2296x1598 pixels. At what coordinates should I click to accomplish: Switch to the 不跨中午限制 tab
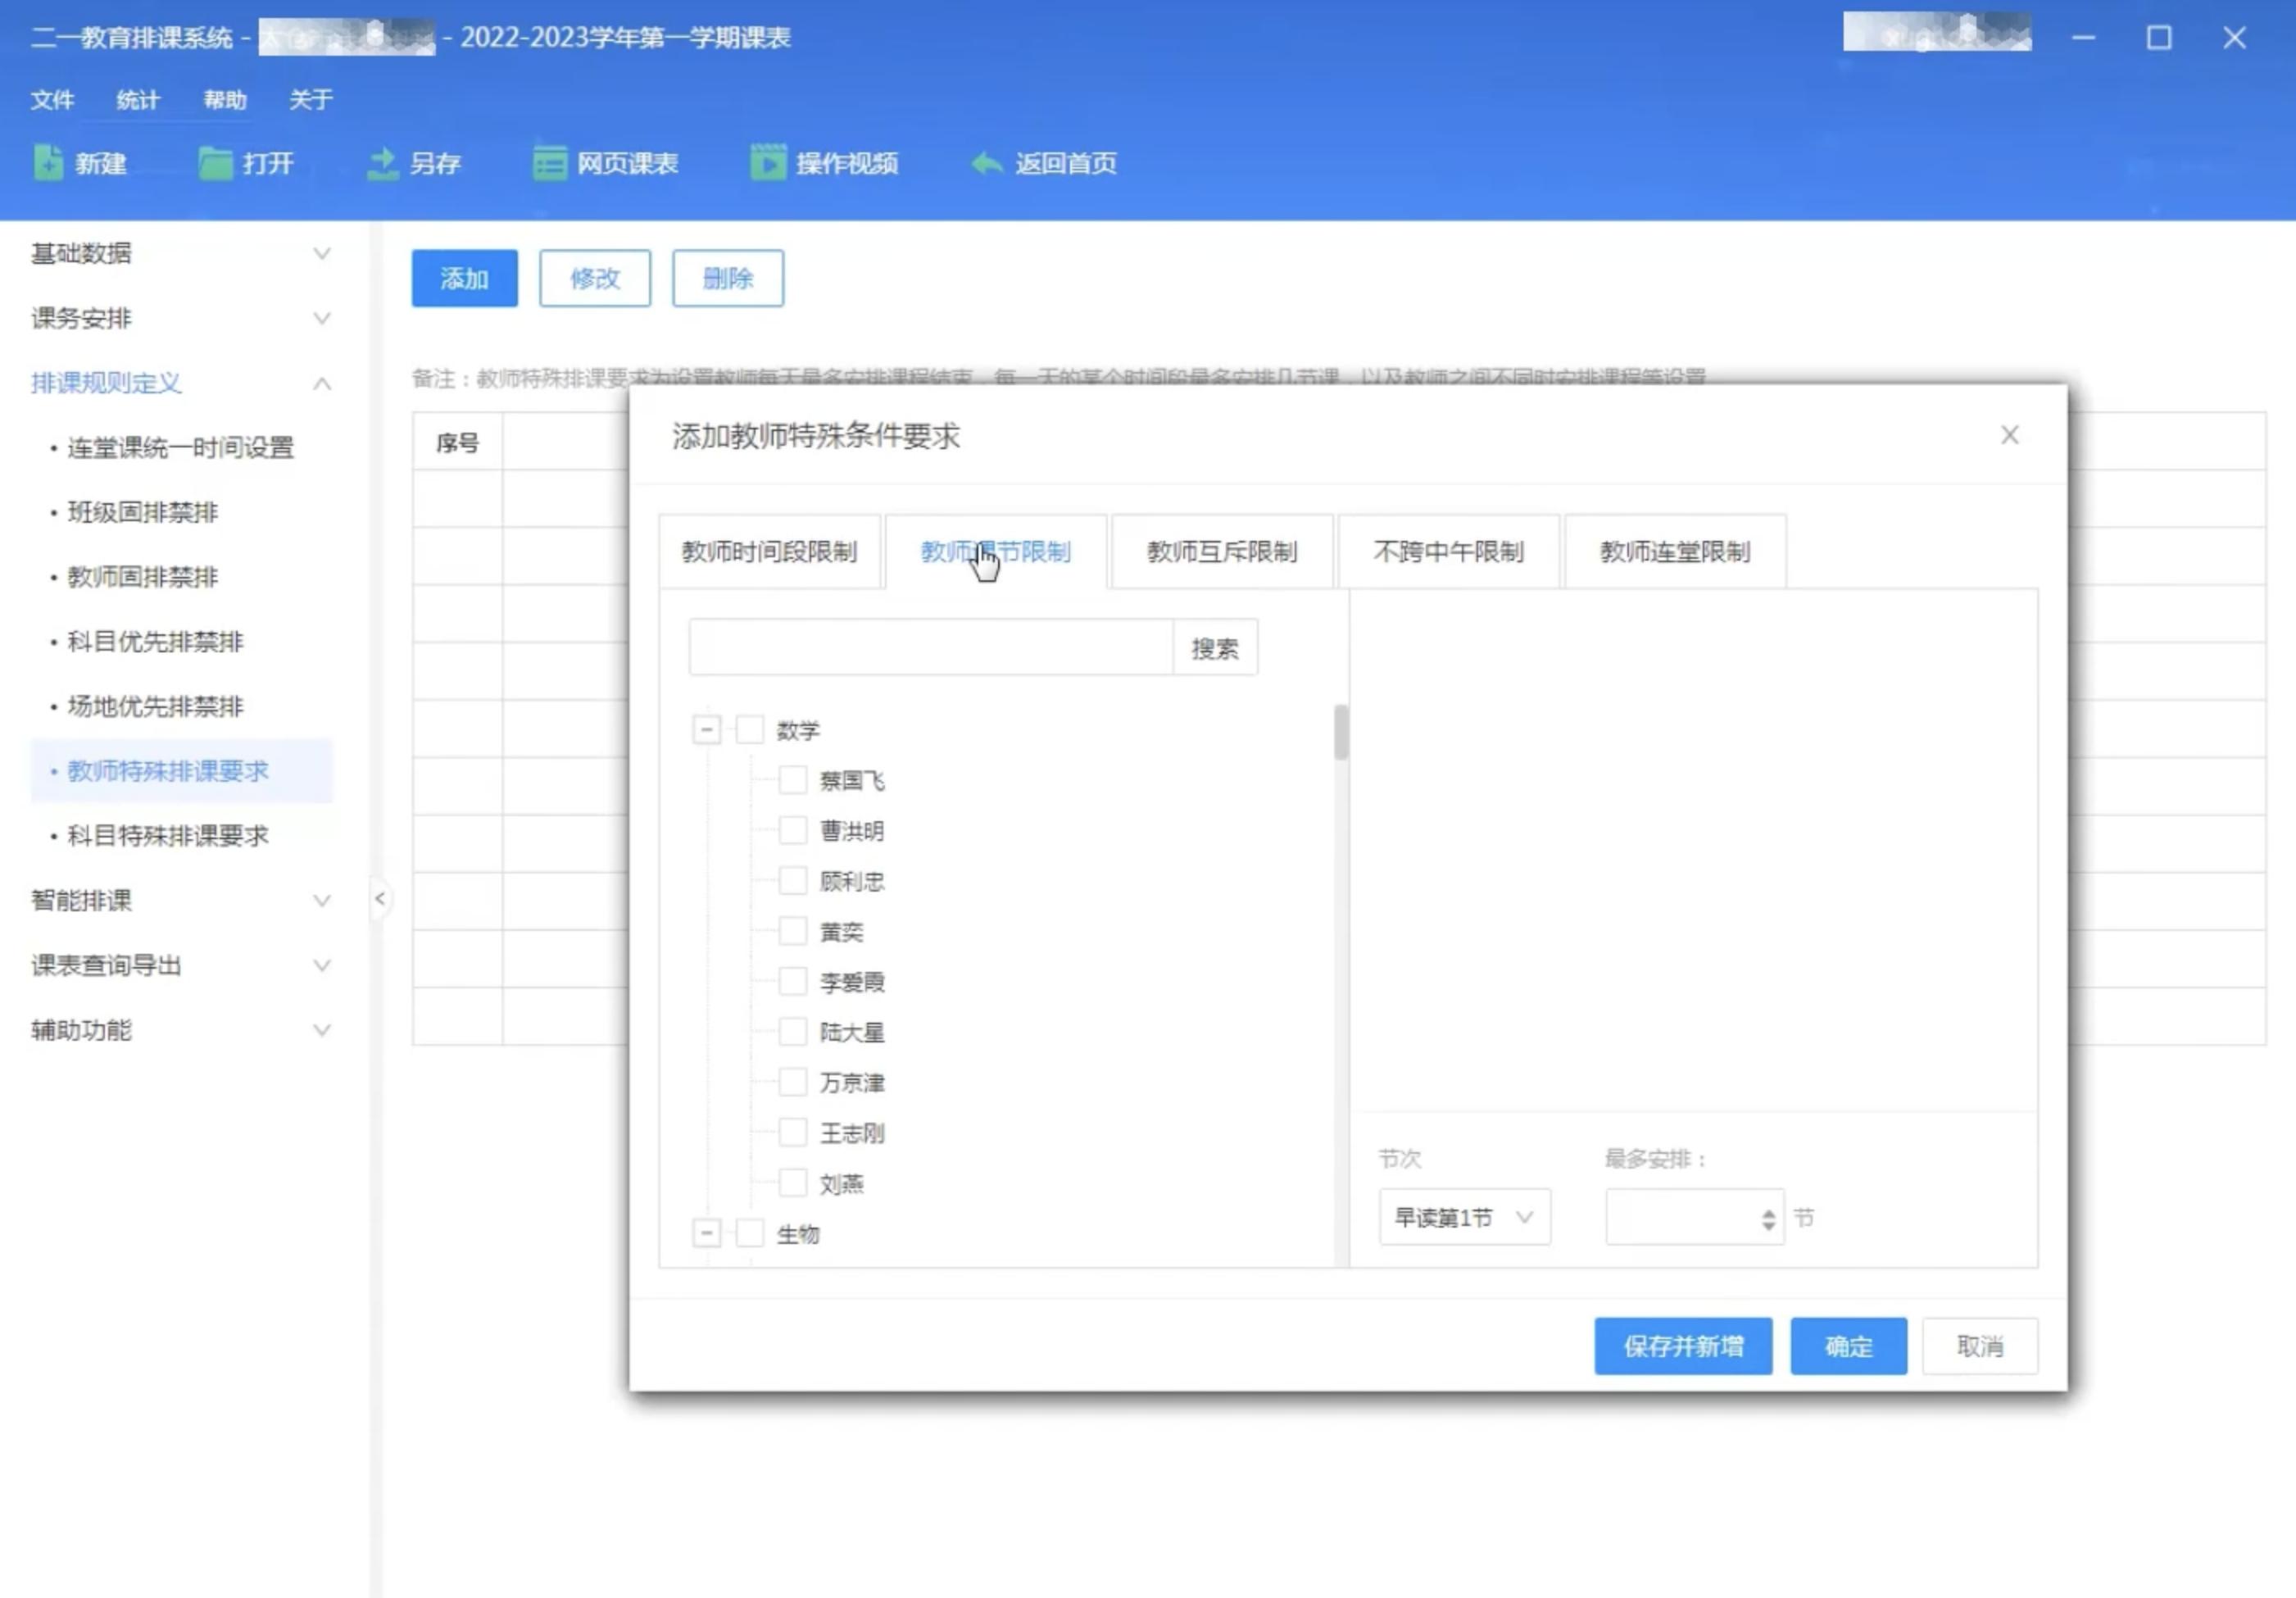tap(1448, 551)
